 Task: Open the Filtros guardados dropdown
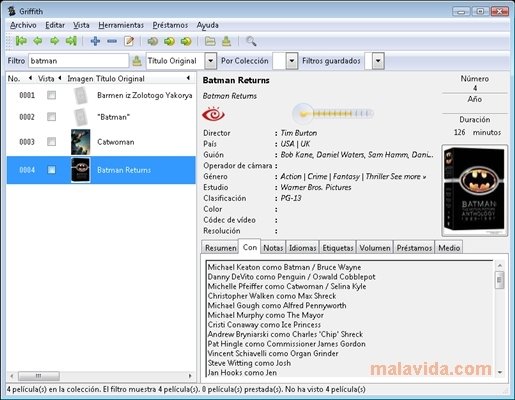(x=378, y=61)
